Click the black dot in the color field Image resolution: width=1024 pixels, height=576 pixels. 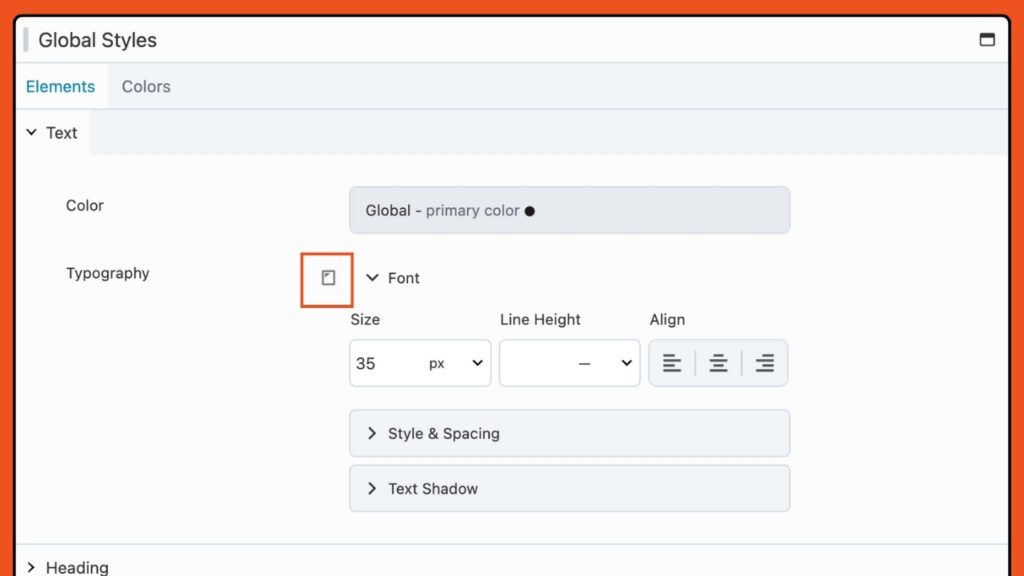coord(530,210)
